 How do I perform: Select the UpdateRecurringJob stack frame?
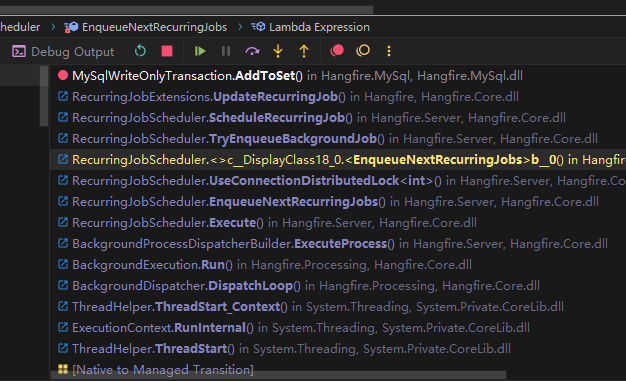coord(338,97)
